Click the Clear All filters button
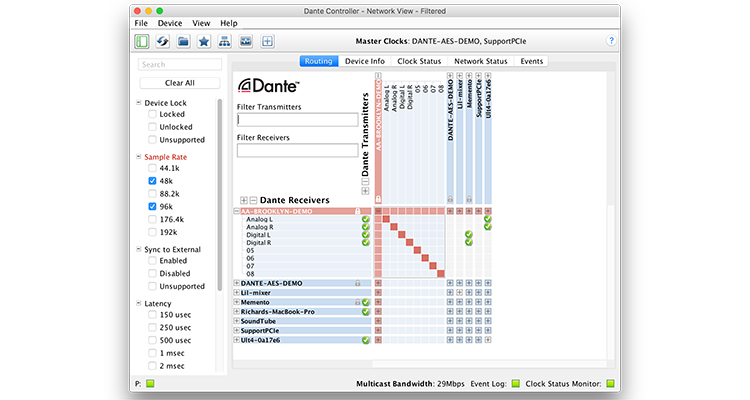This screenshot has height=400, width=750. coord(180,83)
